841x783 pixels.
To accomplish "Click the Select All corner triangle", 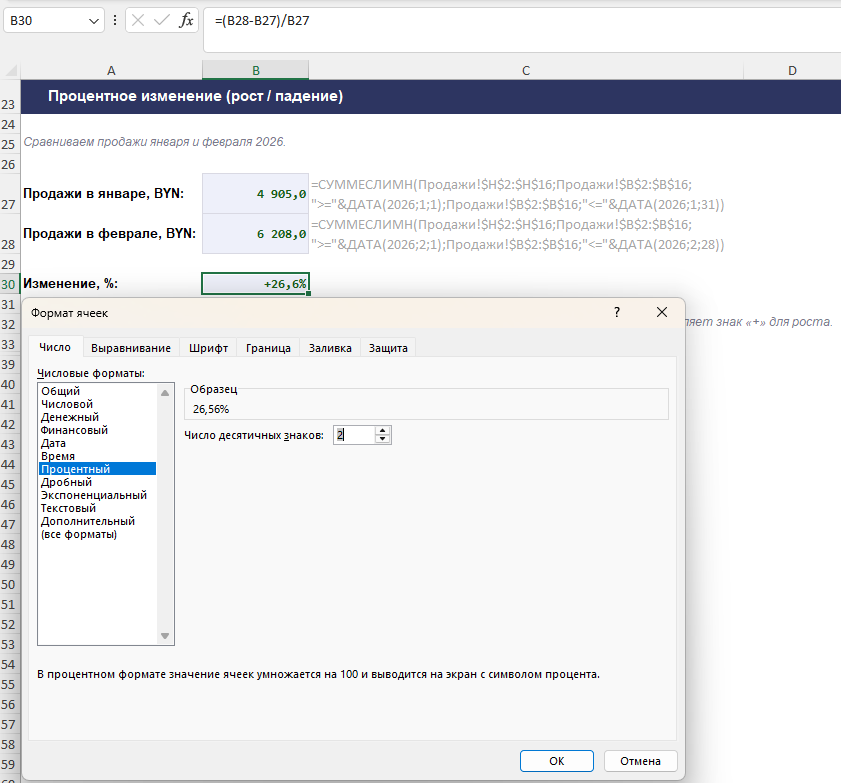I will click(11, 70).
